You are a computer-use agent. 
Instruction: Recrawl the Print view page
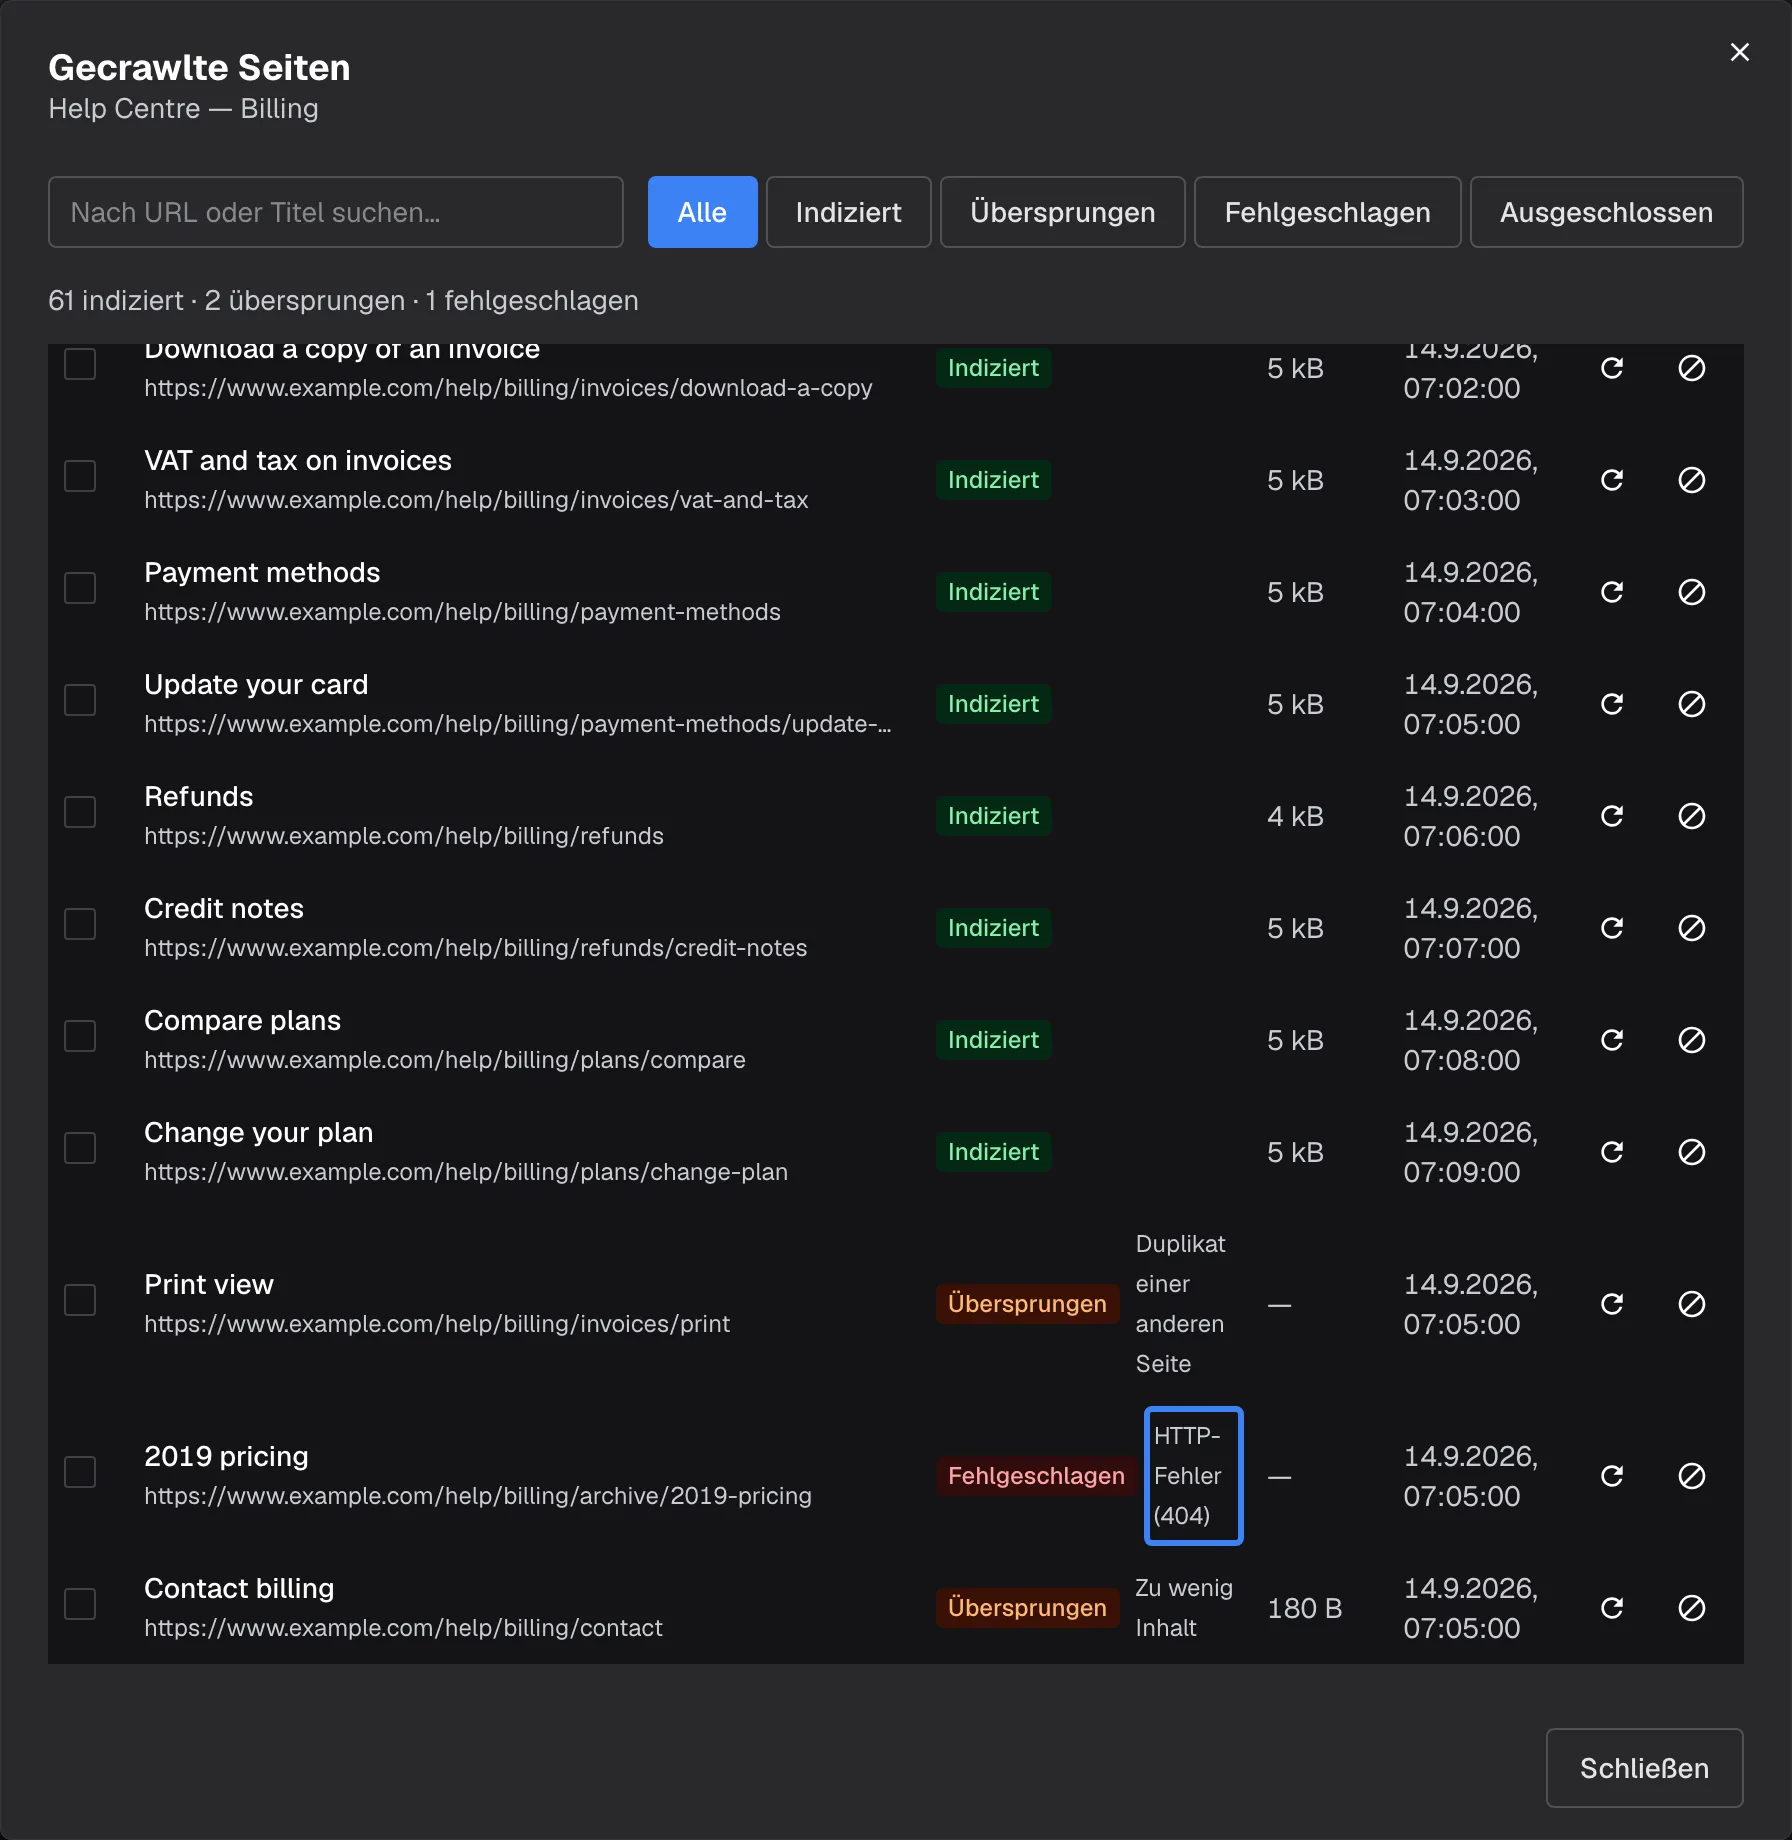[x=1612, y=1304]
